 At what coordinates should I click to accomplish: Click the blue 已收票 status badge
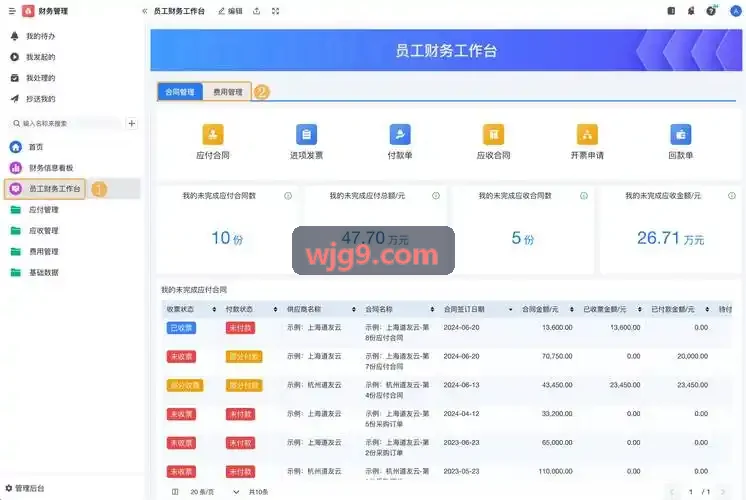181,328
